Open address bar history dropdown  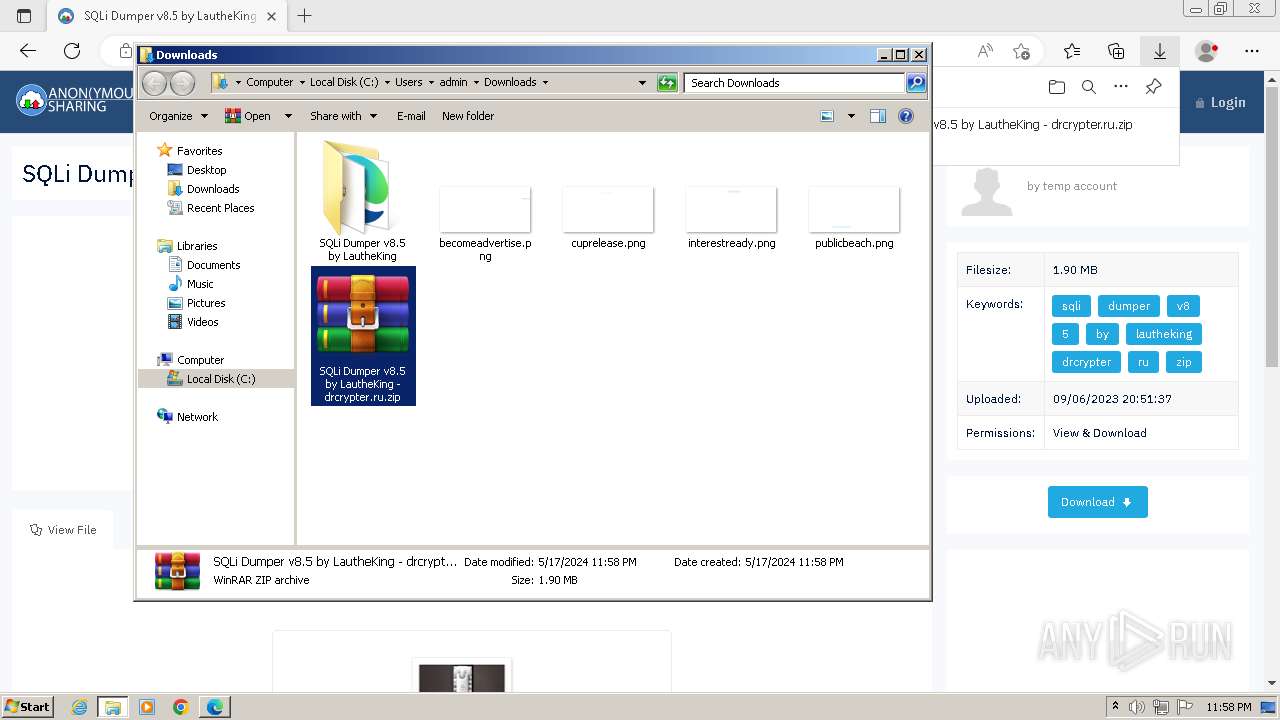[x=642, y=83]
